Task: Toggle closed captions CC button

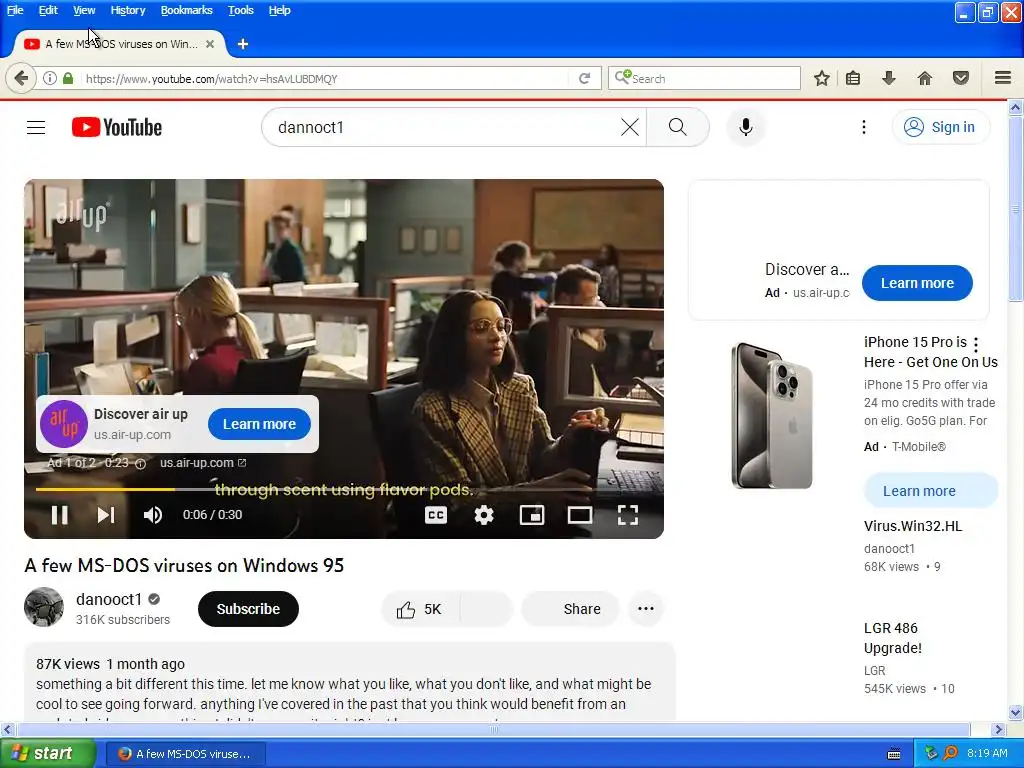Action: [436, 515]
